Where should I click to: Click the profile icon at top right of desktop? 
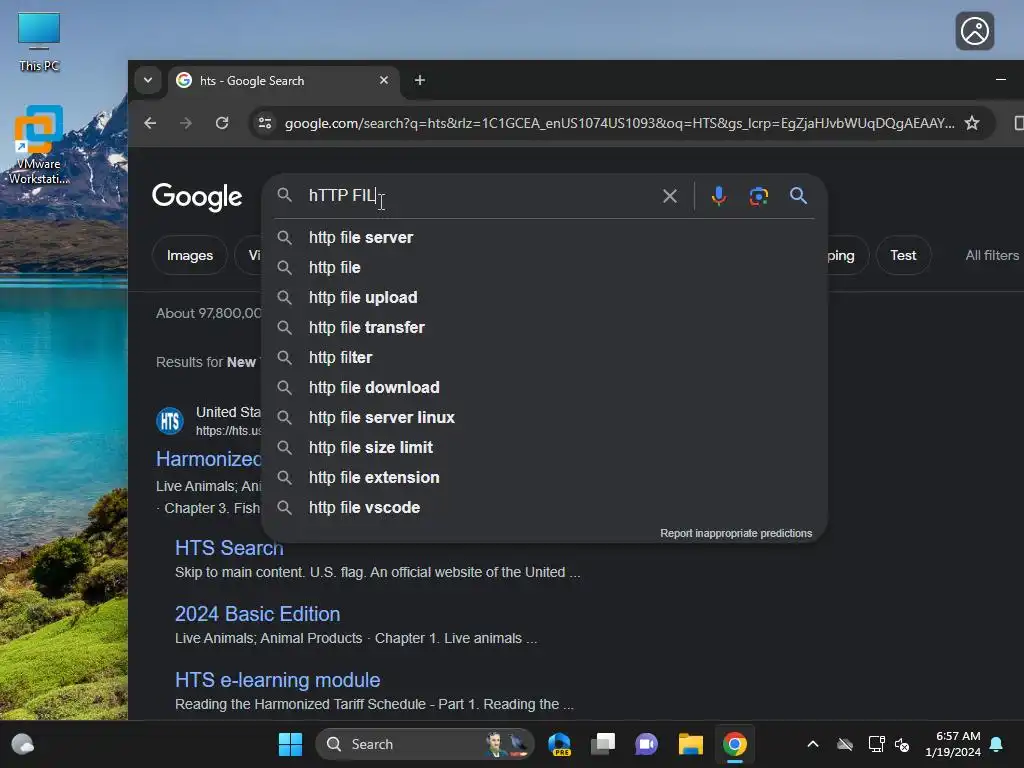pyautogui.click(x=974, y=31)
